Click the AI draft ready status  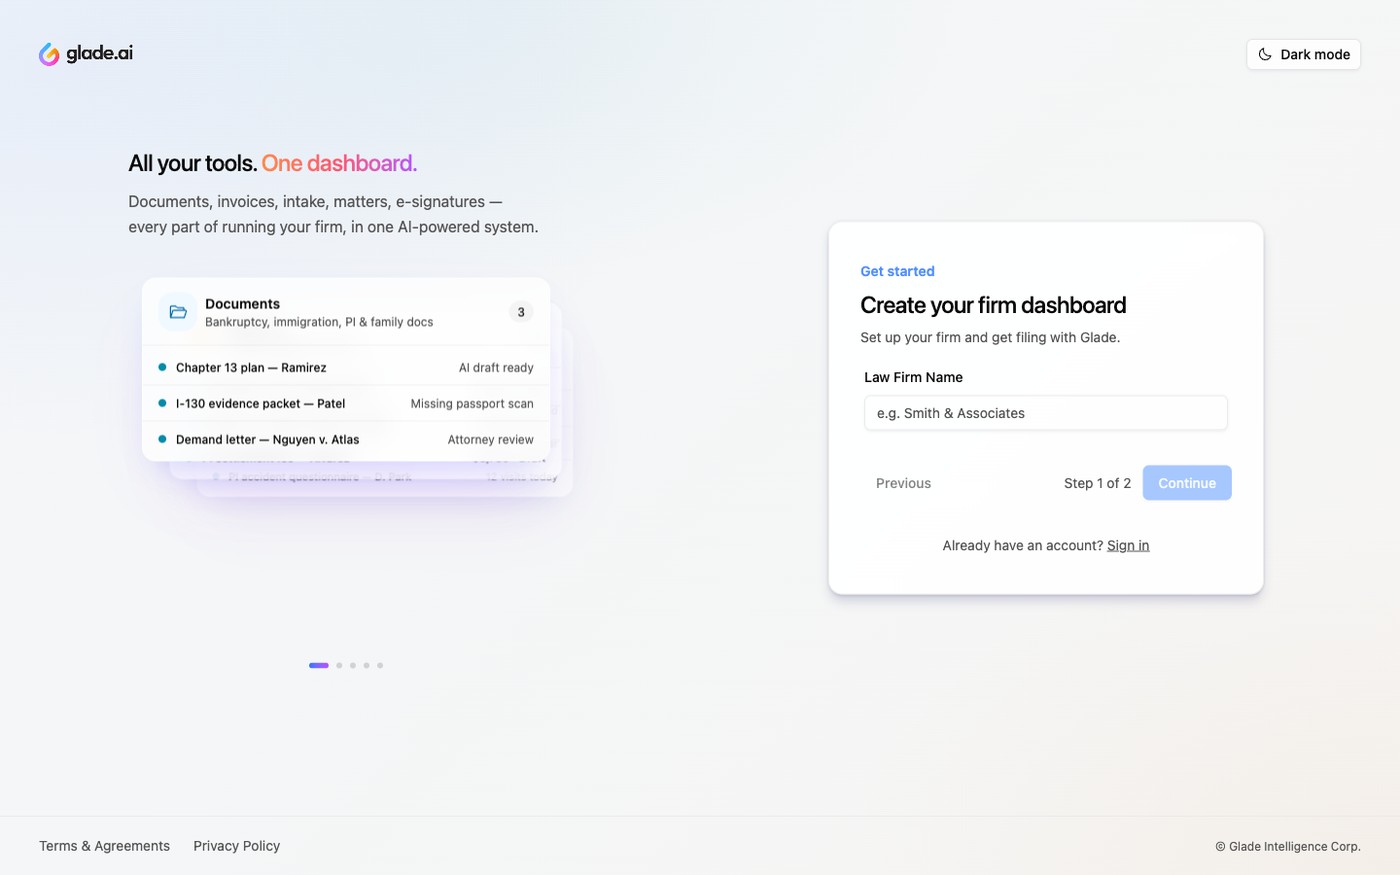[x=496, y=368]
